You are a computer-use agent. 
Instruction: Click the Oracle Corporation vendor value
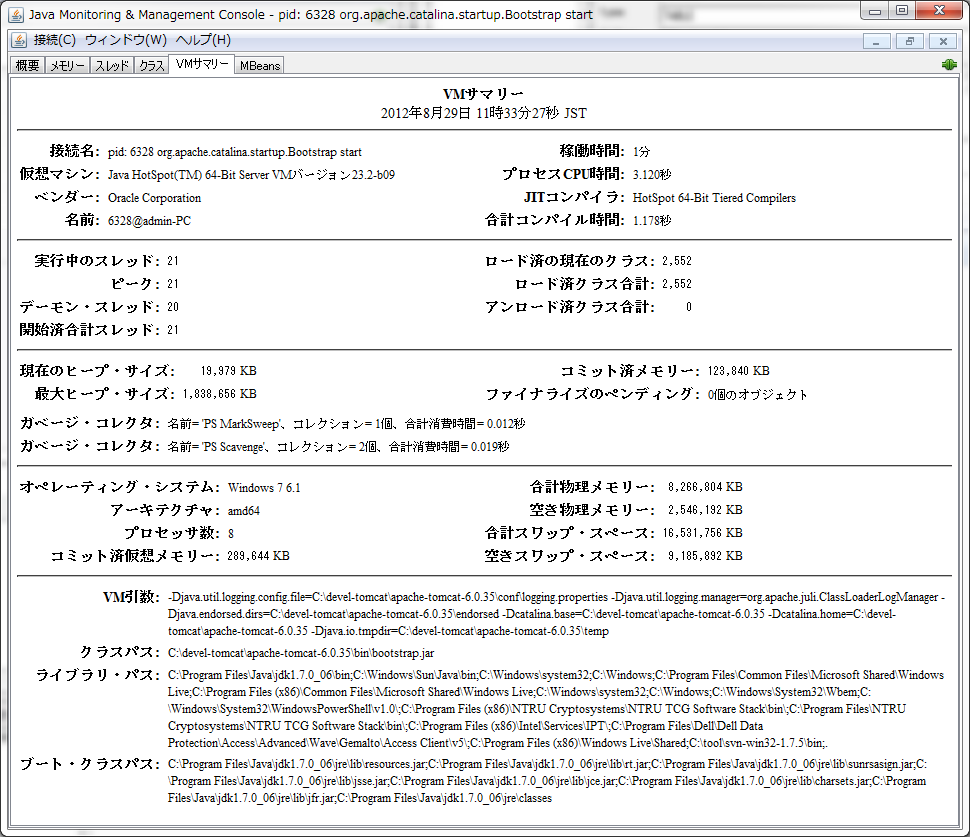154,198
